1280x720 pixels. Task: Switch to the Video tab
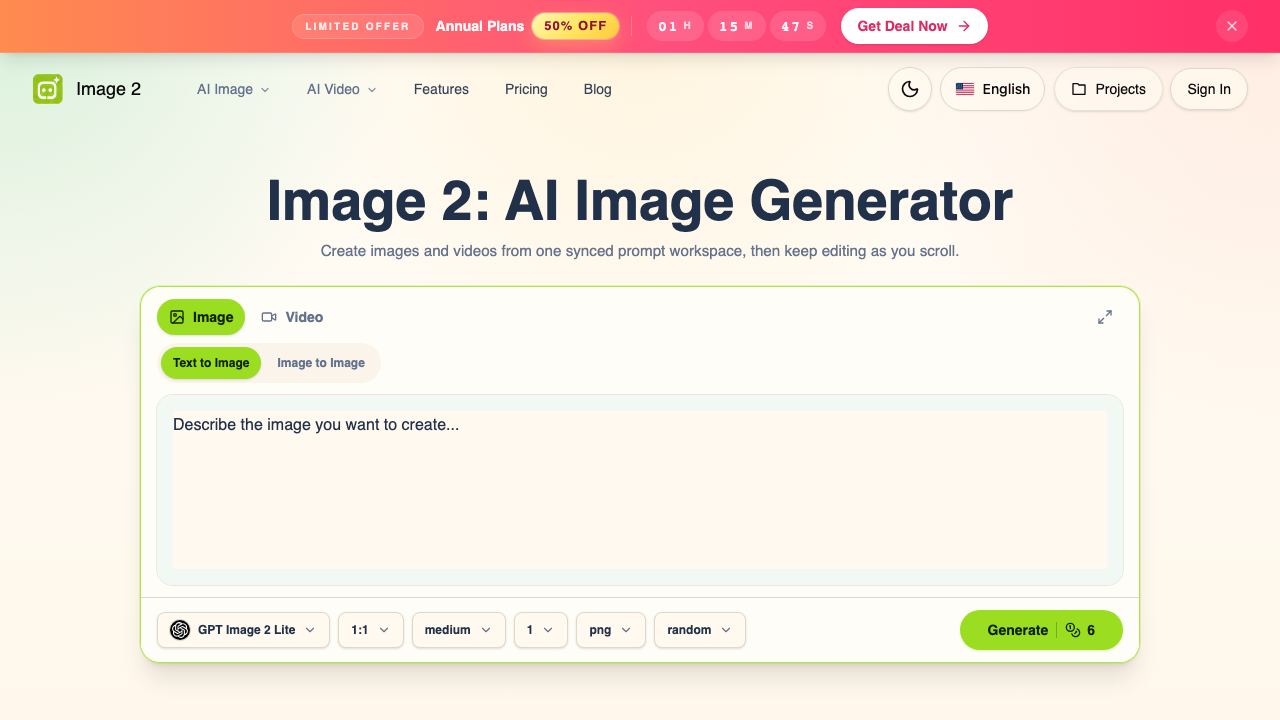point(292,317)
